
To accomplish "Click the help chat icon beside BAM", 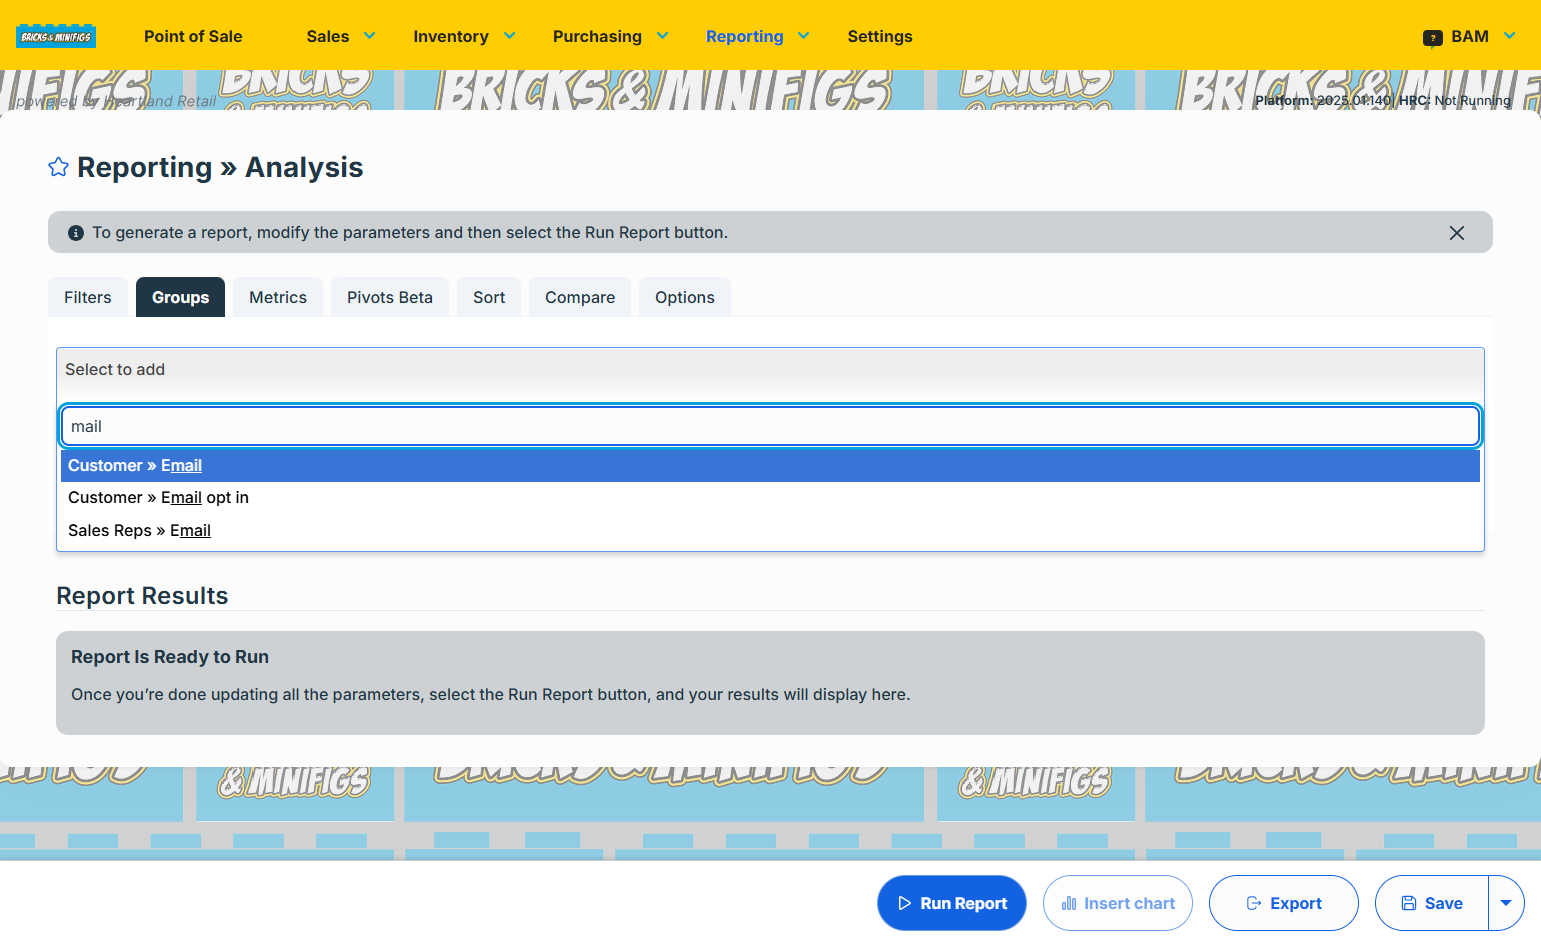I will click(x=1432, y=37).
